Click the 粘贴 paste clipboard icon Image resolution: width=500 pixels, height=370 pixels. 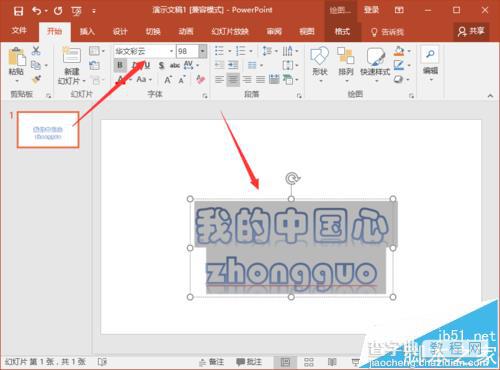point(17,57)
